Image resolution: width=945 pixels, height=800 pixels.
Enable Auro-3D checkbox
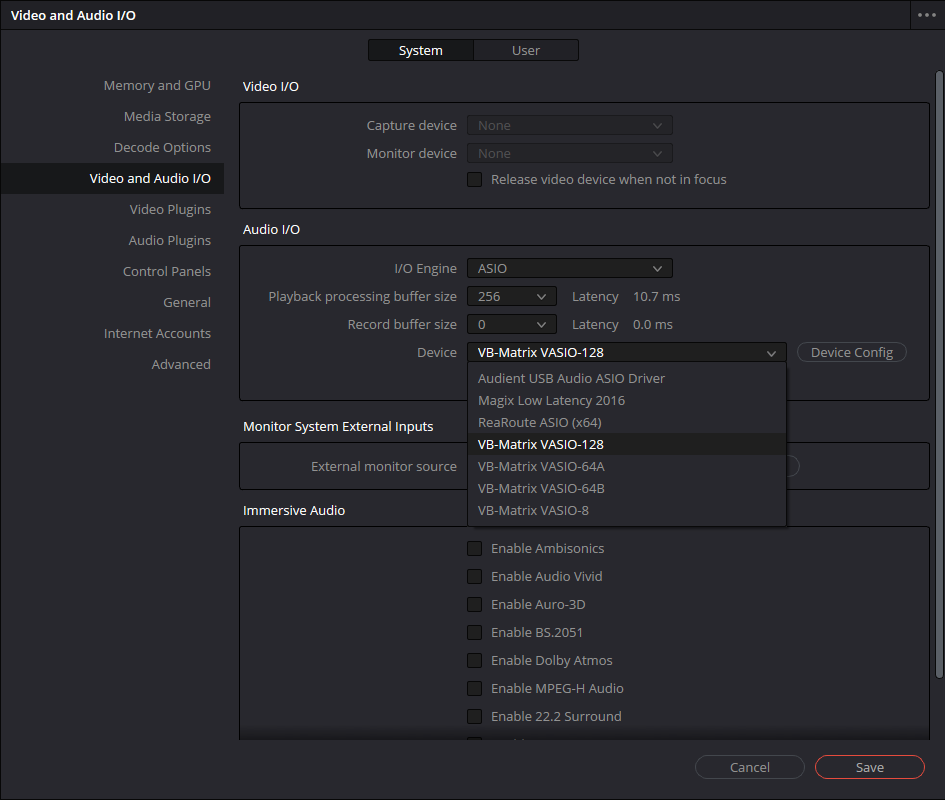point(474,605)
